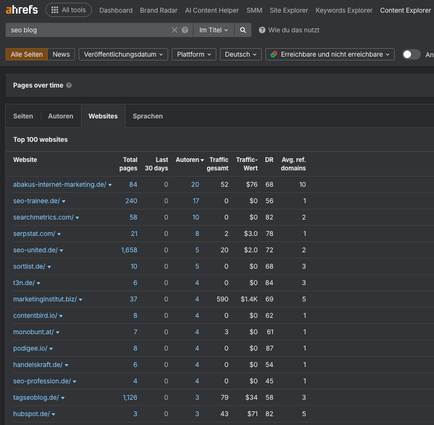Open Veröffentlichungsdatum dropdown
434x425 pixels.
(x=123, y=54)
